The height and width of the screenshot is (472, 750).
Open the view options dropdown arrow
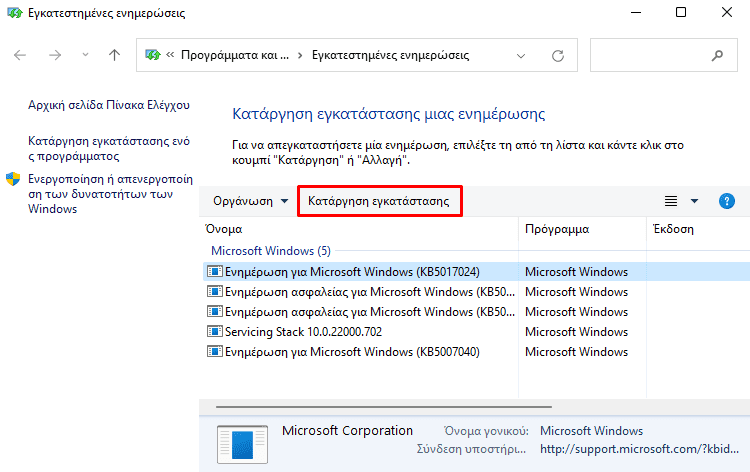694,201
